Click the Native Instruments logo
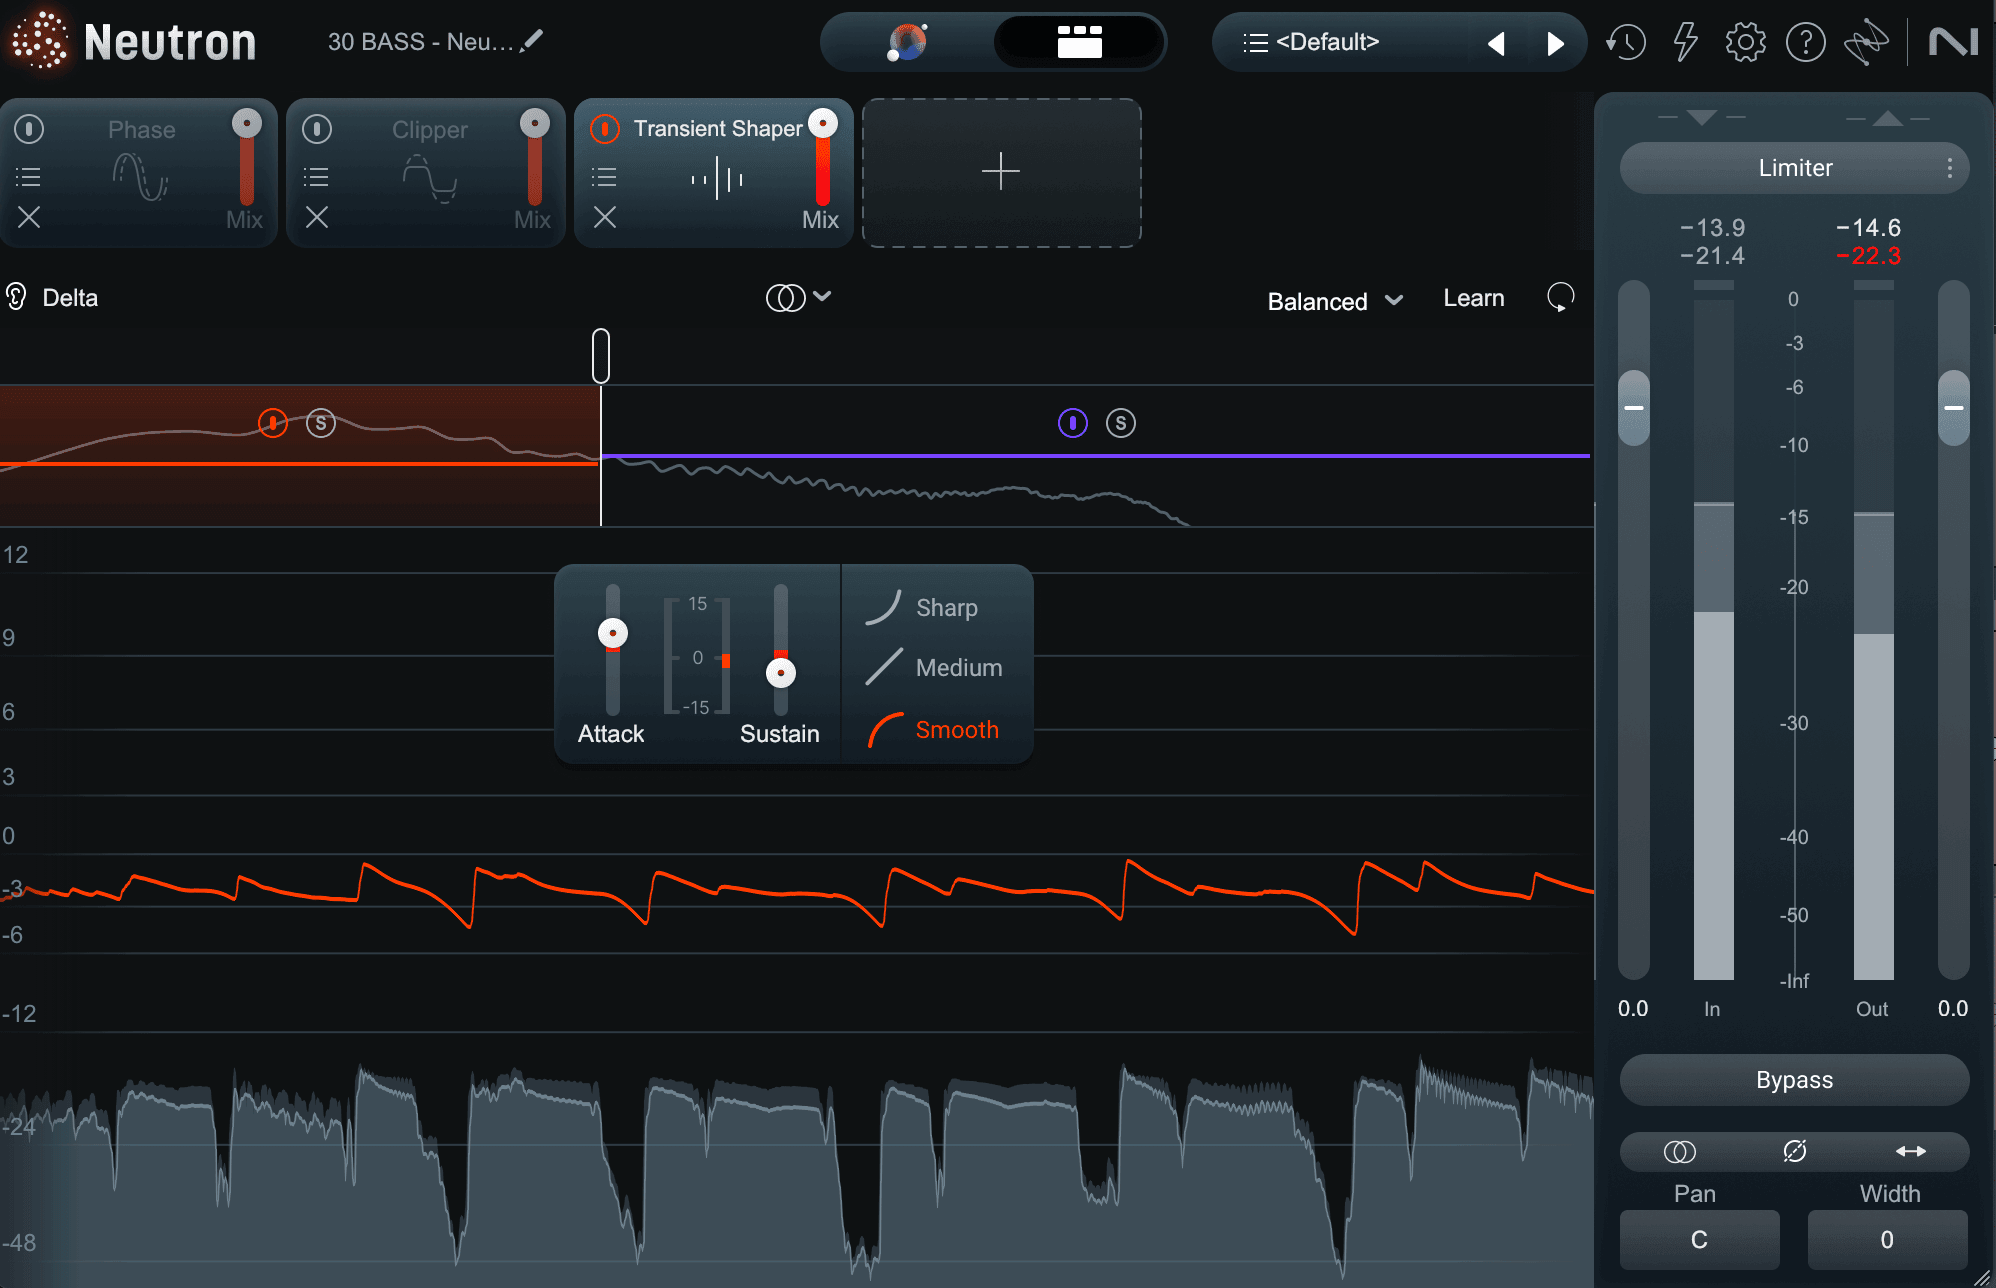 click(x=1954, y=42)
